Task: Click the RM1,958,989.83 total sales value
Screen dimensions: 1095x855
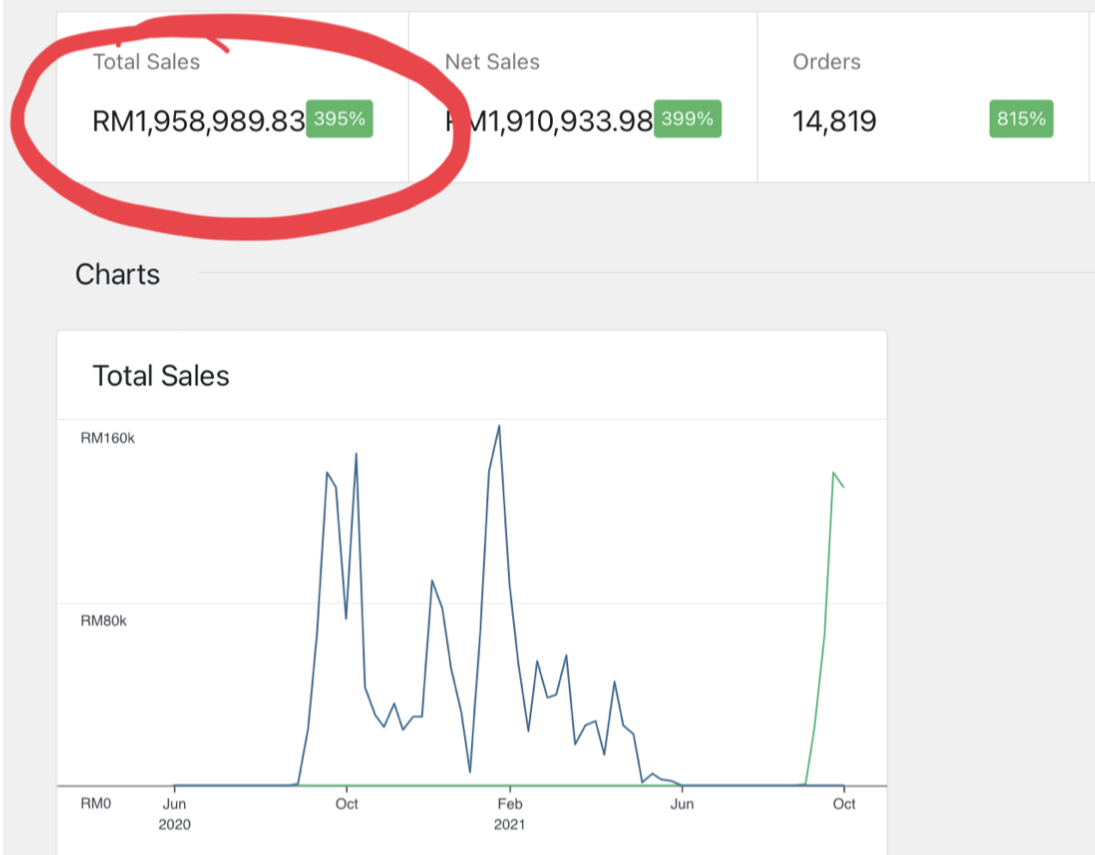Action: [x=199, y=122]
